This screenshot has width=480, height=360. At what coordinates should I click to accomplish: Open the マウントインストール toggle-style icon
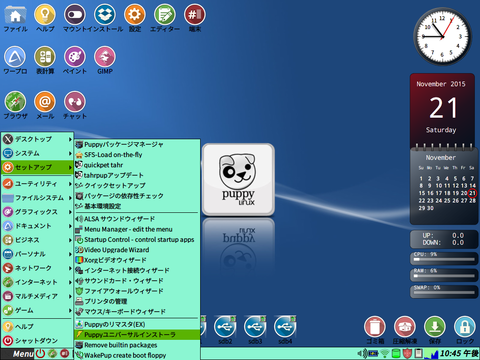75,15
